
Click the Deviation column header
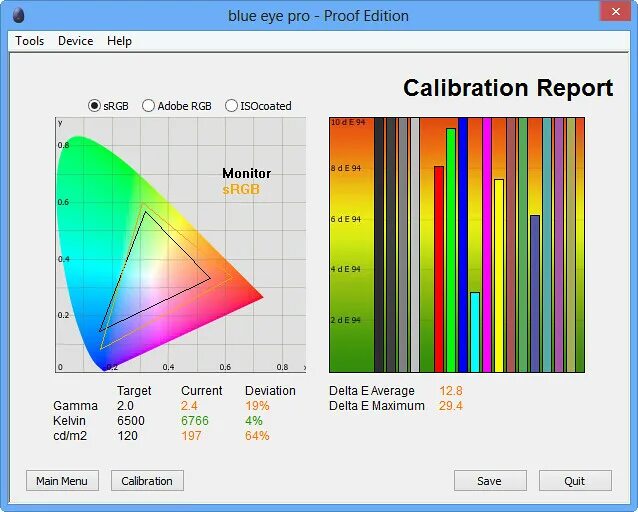270,391
